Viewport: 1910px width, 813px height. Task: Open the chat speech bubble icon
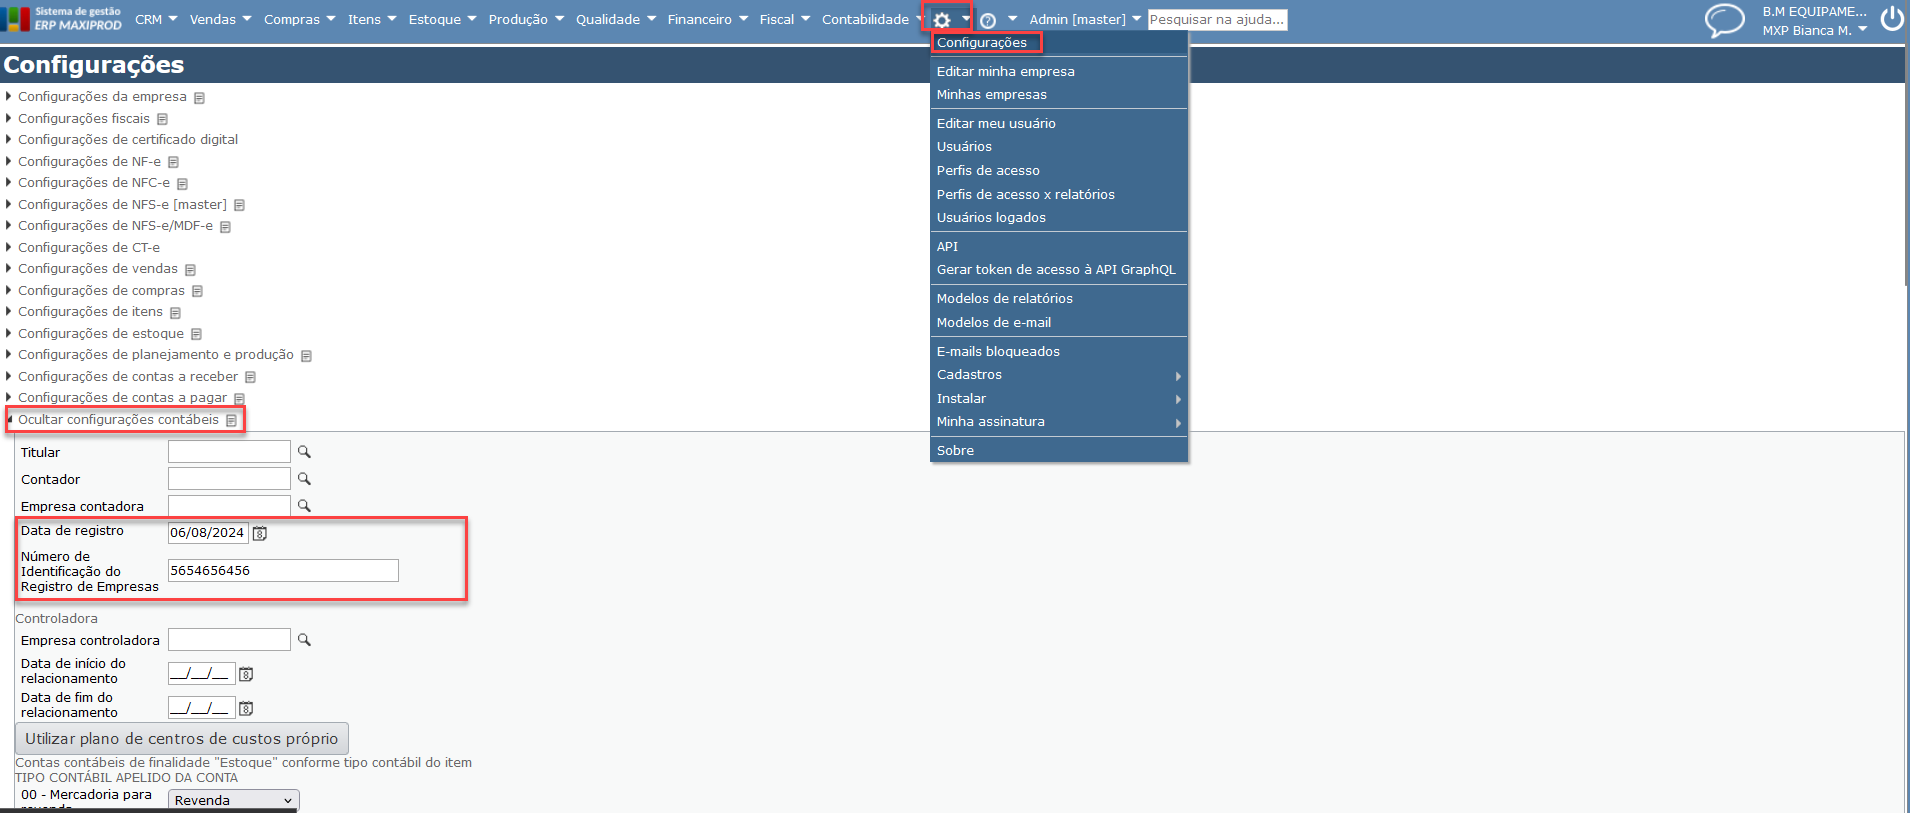click(x=1724, y=20)
